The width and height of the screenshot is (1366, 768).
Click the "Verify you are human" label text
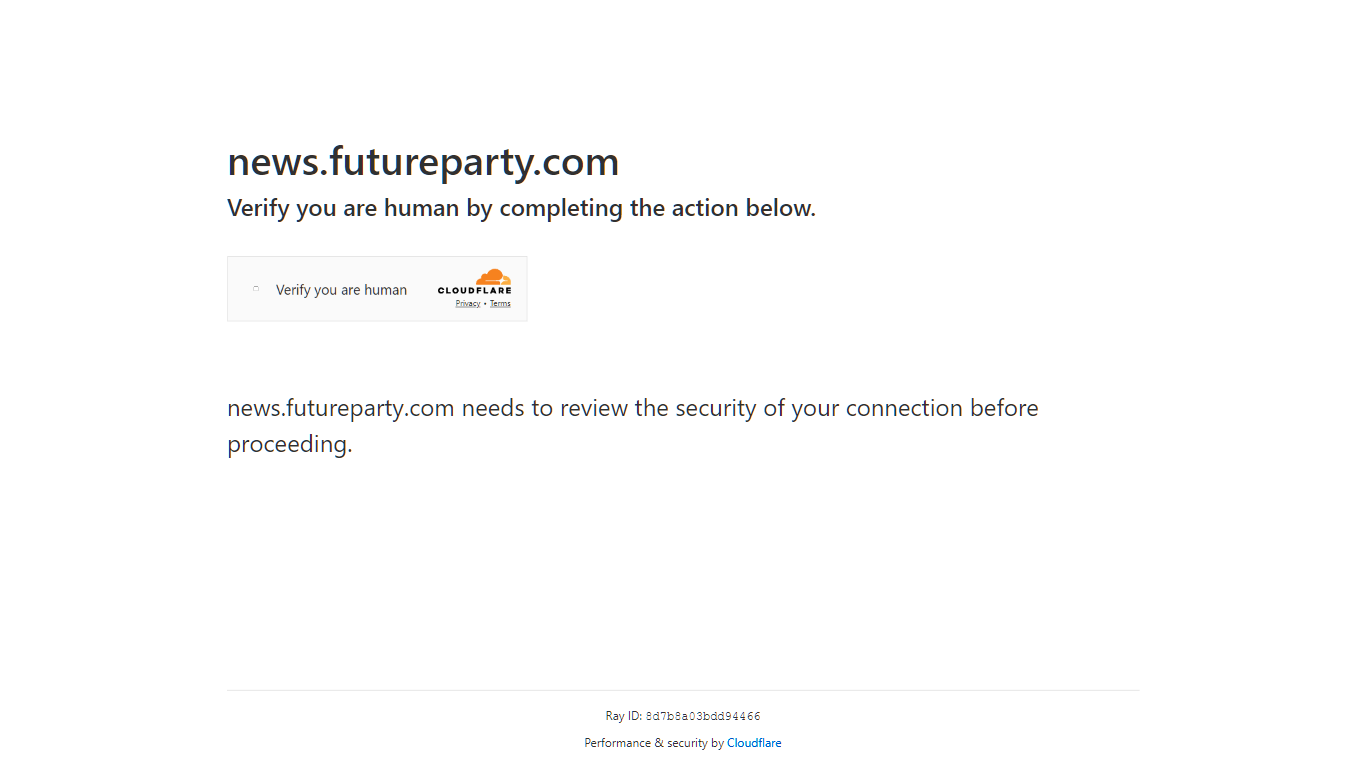pos(341,289)
